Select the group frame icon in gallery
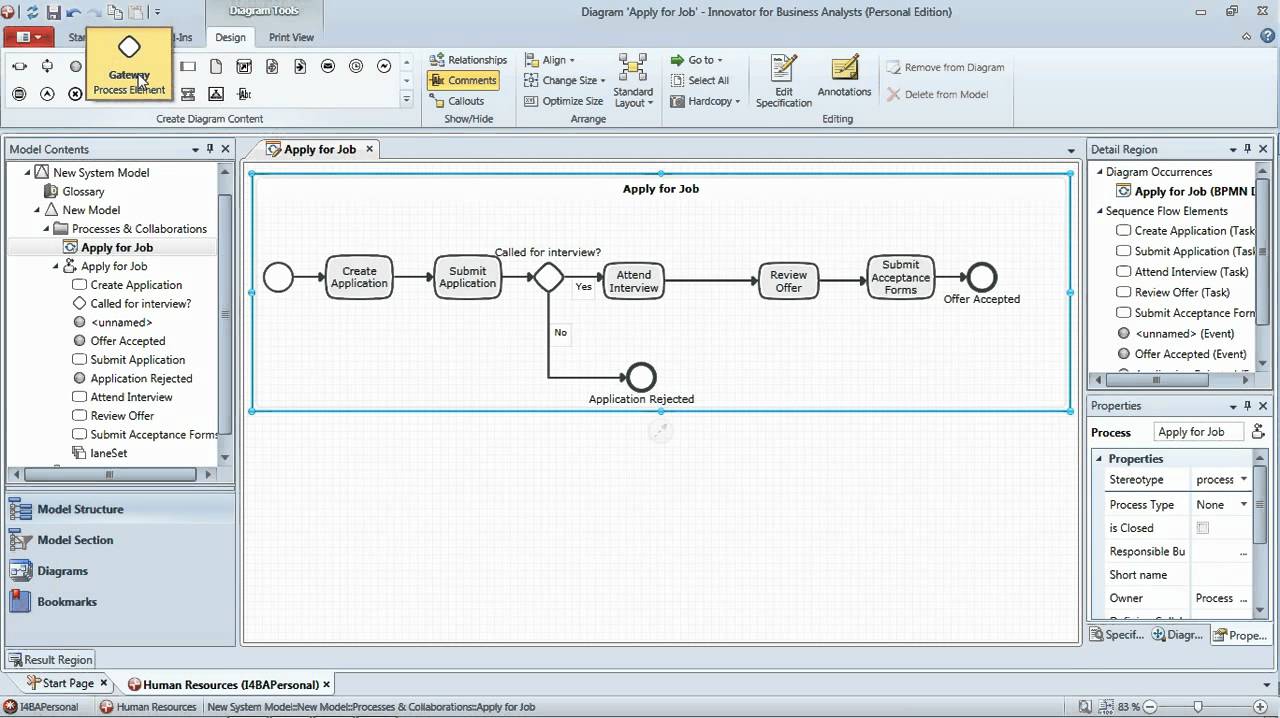Viewport: 1280px width, 718px height. 216,94
